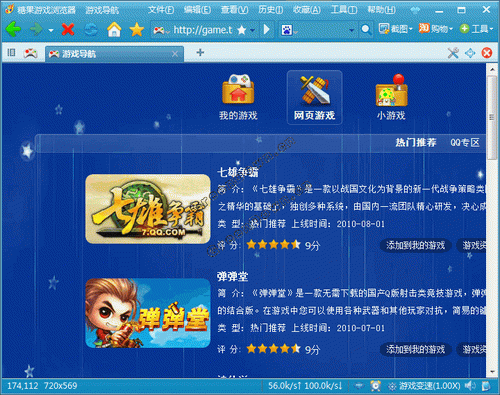Click the 七雄争霸 game thumbnail

148,209
